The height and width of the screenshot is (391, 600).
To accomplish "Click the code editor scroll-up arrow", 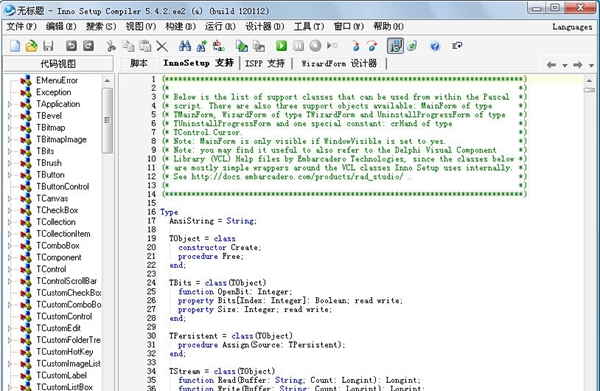I will (589, 81).
